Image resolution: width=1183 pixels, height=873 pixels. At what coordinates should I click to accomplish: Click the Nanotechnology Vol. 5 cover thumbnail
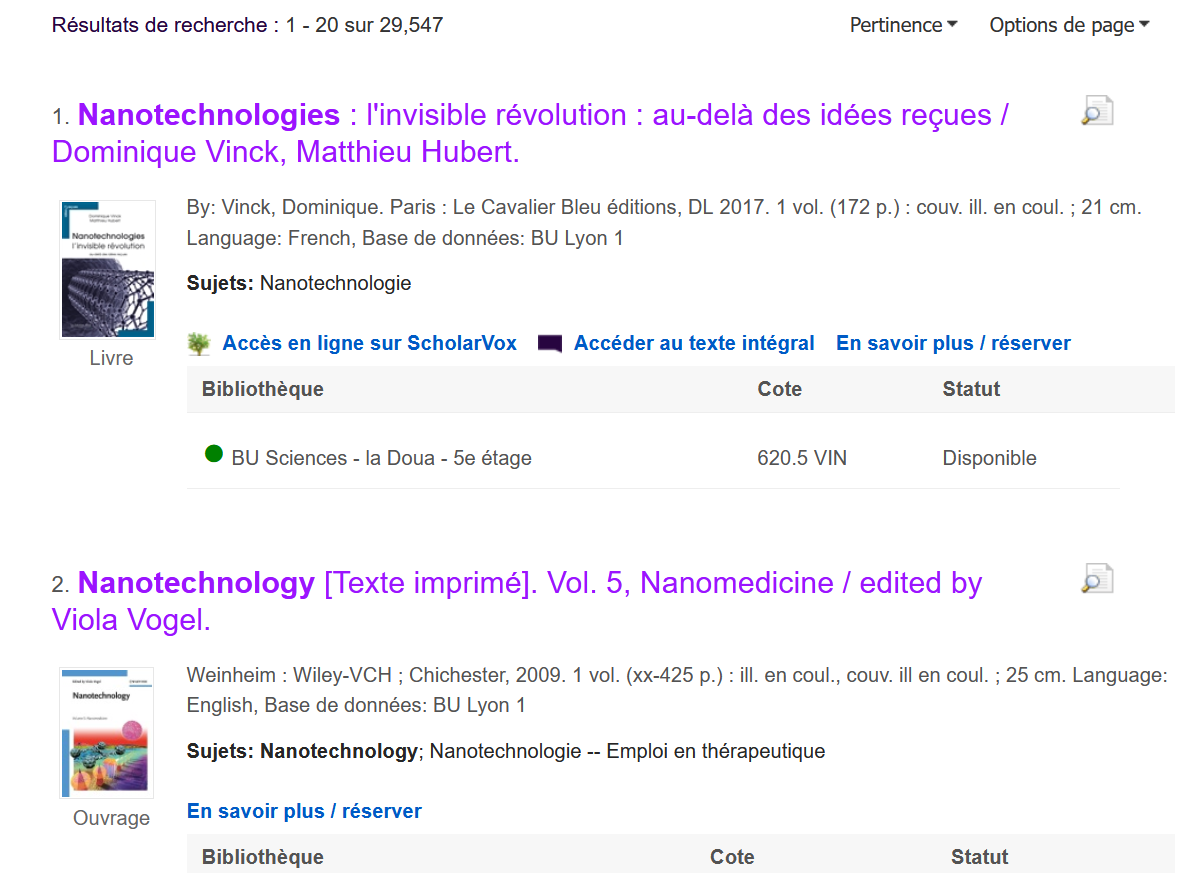coord(106,732)
